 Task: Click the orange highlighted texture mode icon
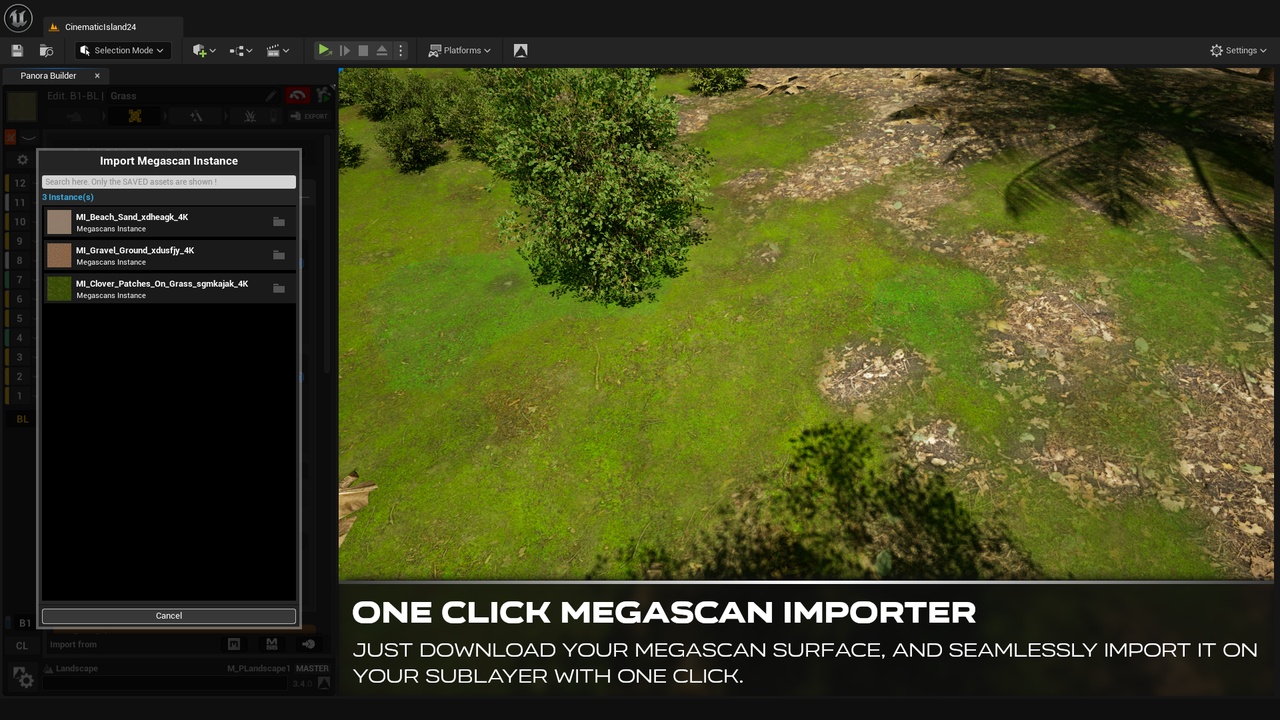134,116
